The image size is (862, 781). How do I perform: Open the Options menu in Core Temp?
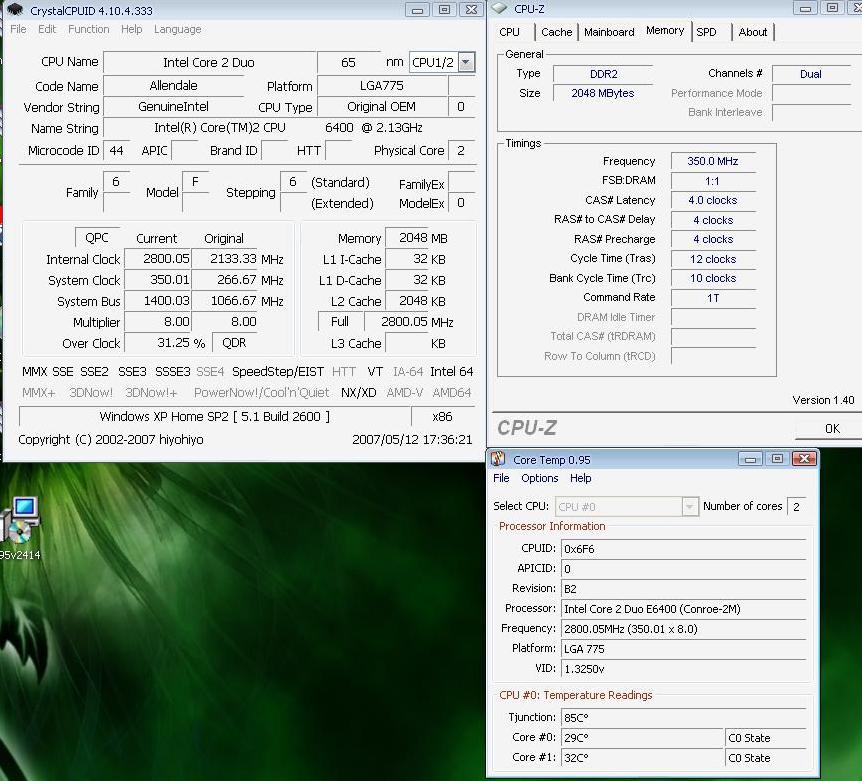540,479
